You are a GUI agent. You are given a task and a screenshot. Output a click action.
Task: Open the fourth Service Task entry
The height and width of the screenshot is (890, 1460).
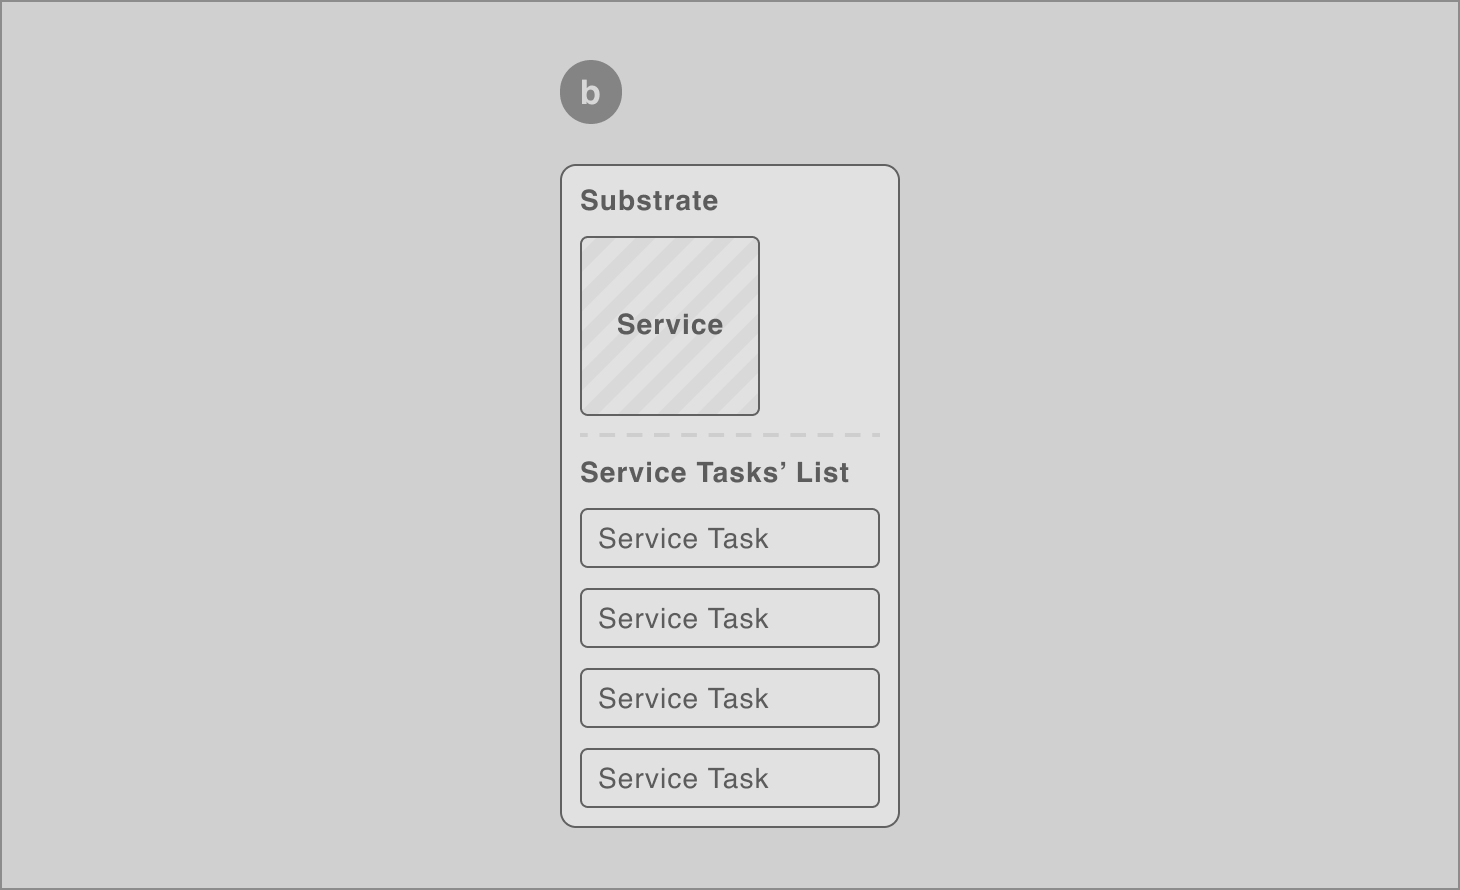click(730, 778)
